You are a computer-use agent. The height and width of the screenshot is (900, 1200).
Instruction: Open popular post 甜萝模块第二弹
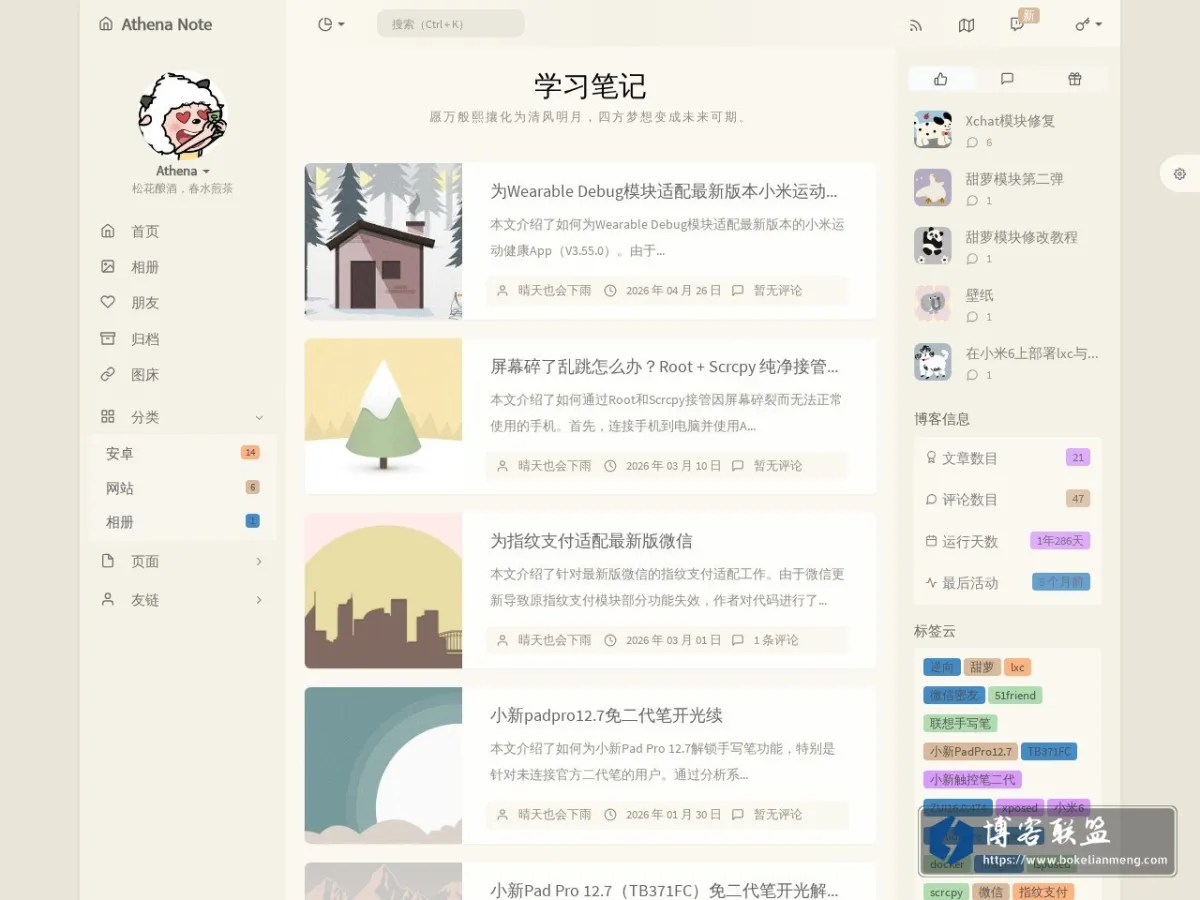(1014, 179)
